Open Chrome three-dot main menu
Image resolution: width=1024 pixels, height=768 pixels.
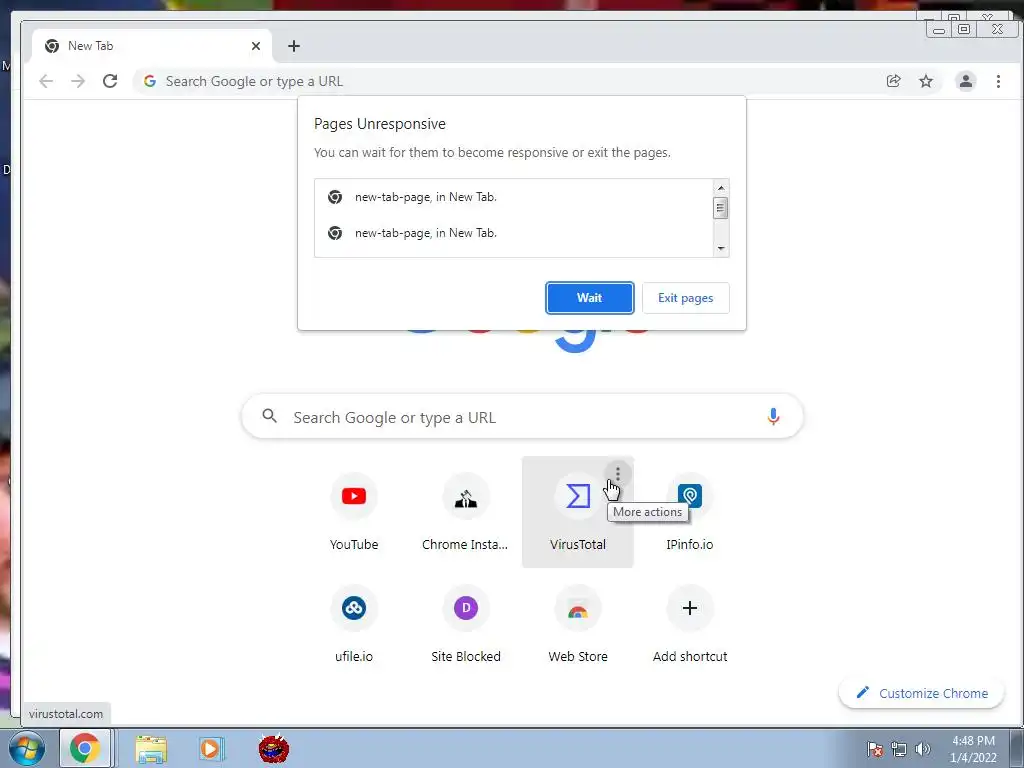(998, 81)
